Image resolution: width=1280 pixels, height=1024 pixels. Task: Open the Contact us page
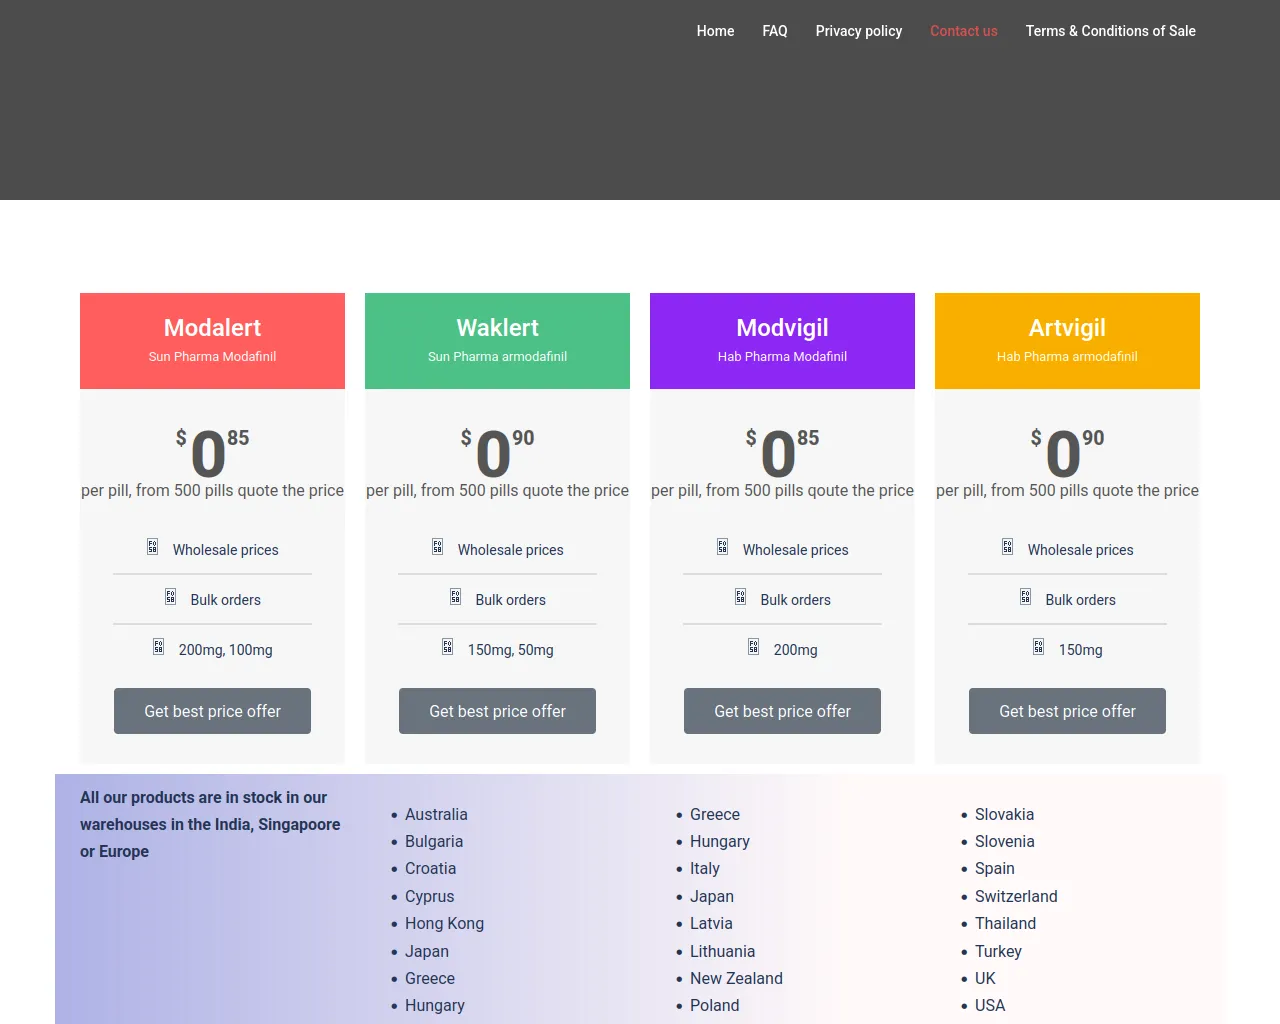click(x=964, y=31)
